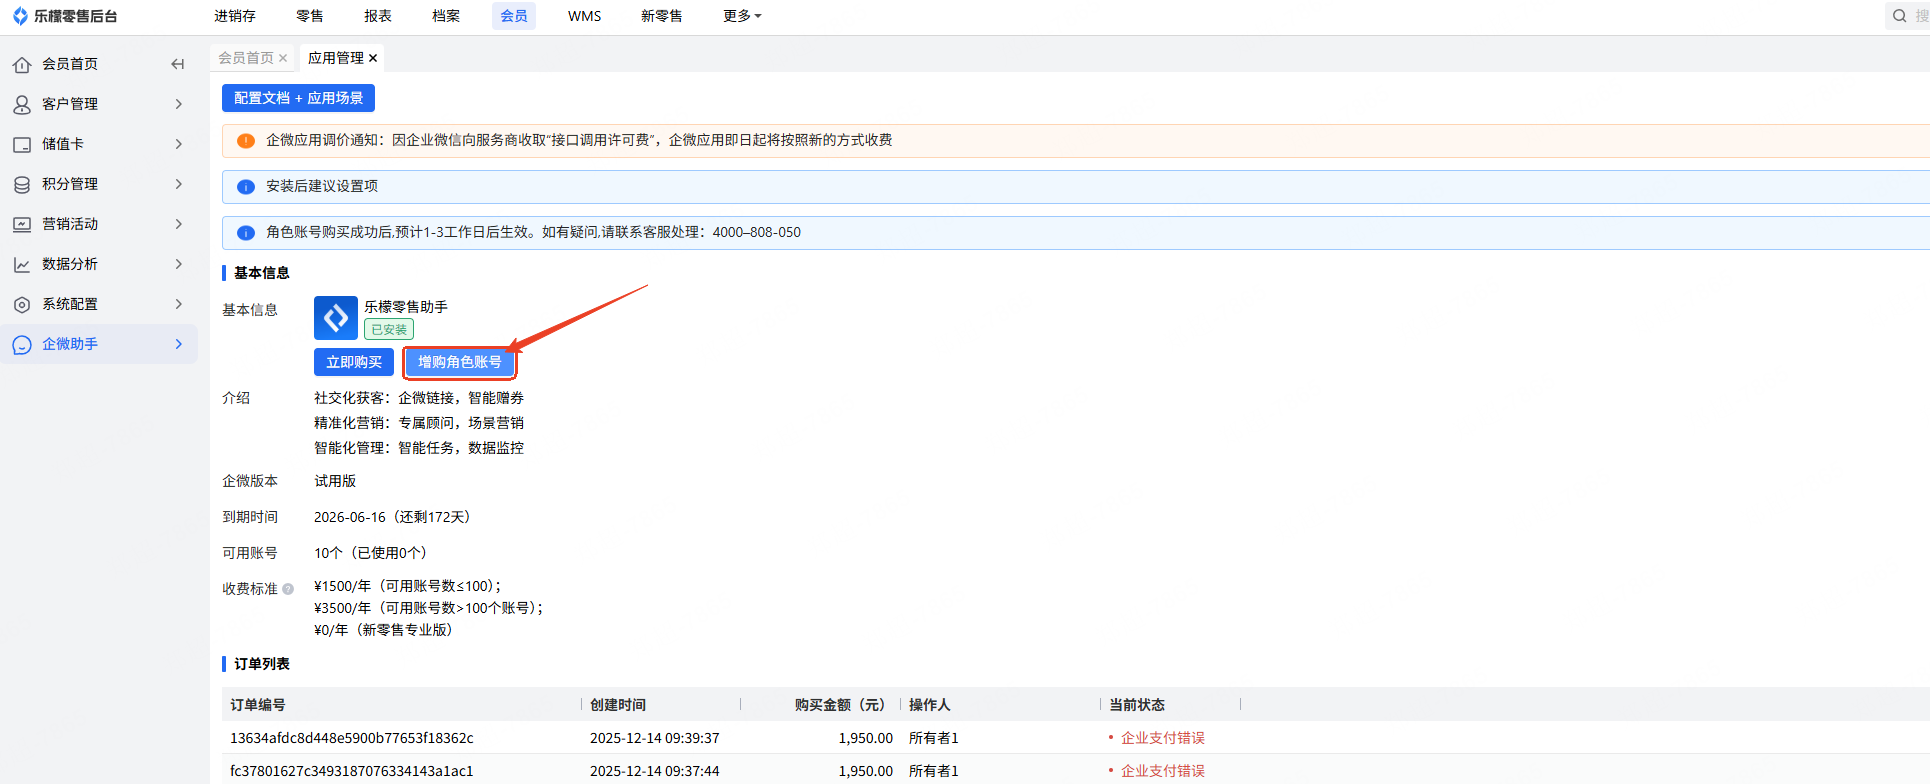Click the 乐檬零售助手 app name

point(406,307)
